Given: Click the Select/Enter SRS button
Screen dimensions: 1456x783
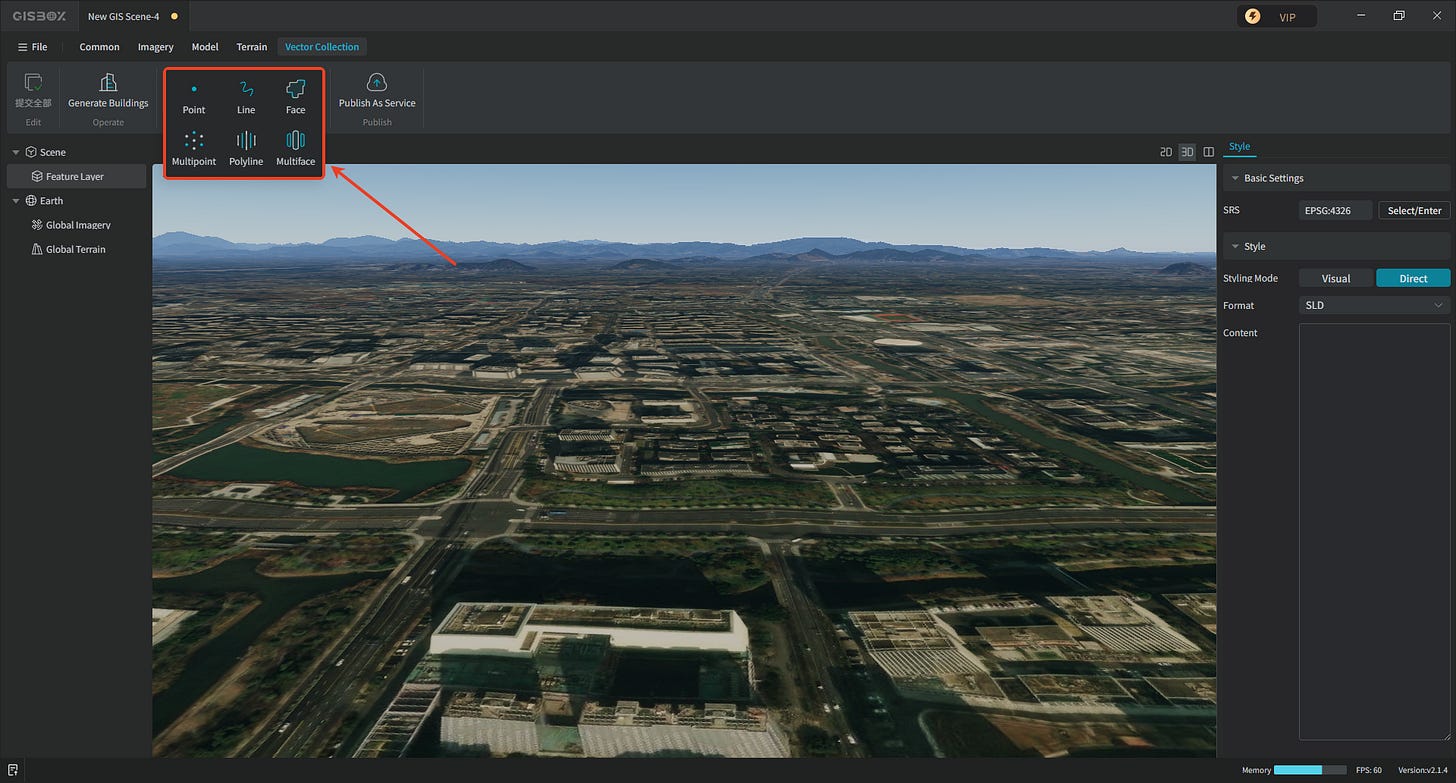Looking at the screenshot, I should click(x=1414, y=210).
